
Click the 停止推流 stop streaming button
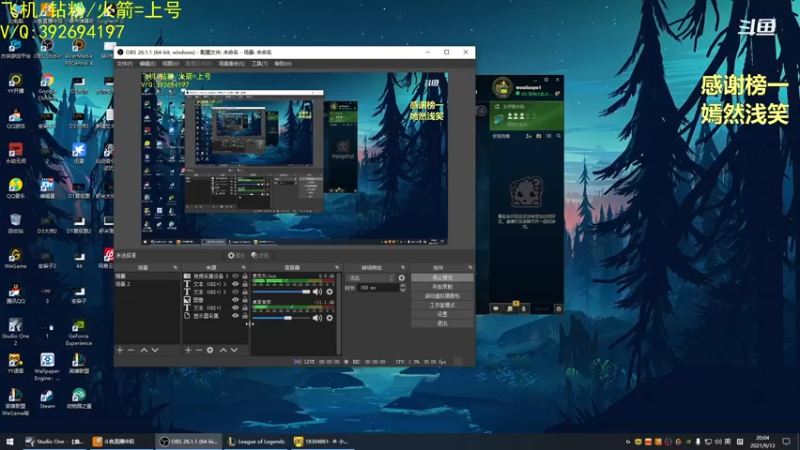tap(442, 278)
